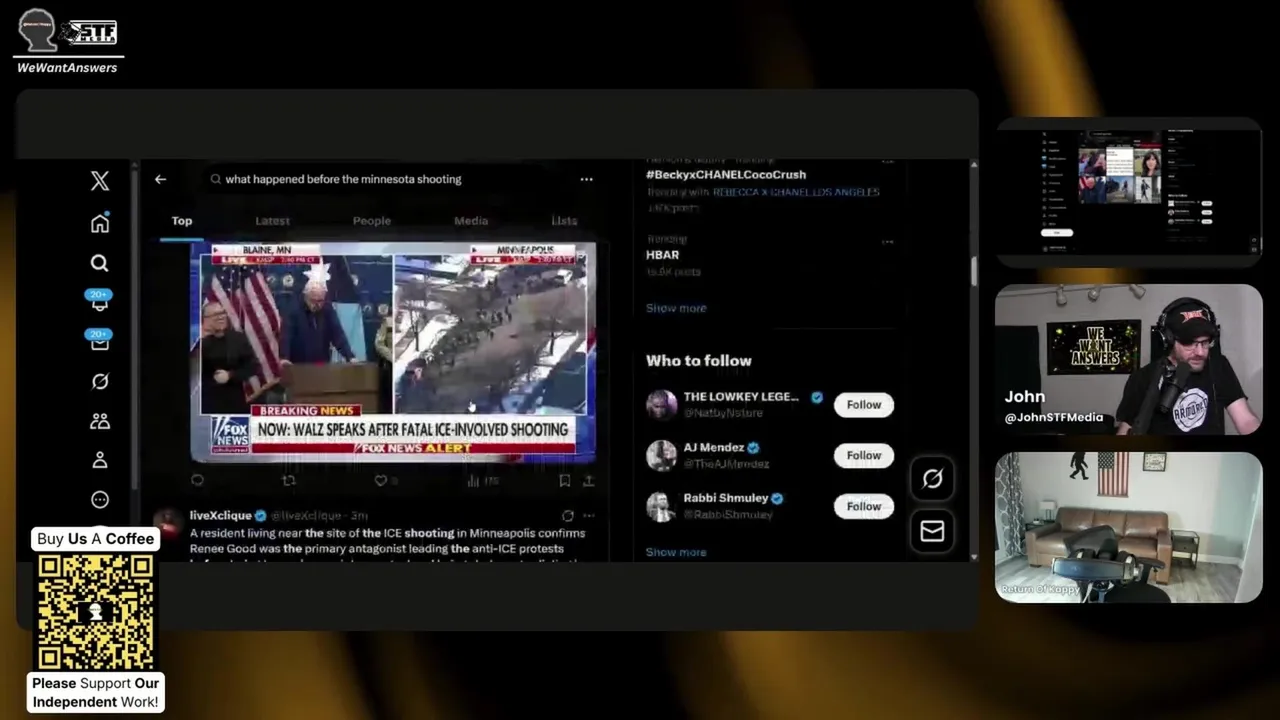Open REBECCA X CHANEL LOS ANGELES link
Image resolution: width=1280 pixels, height=720 pixels.
[796, 192]
